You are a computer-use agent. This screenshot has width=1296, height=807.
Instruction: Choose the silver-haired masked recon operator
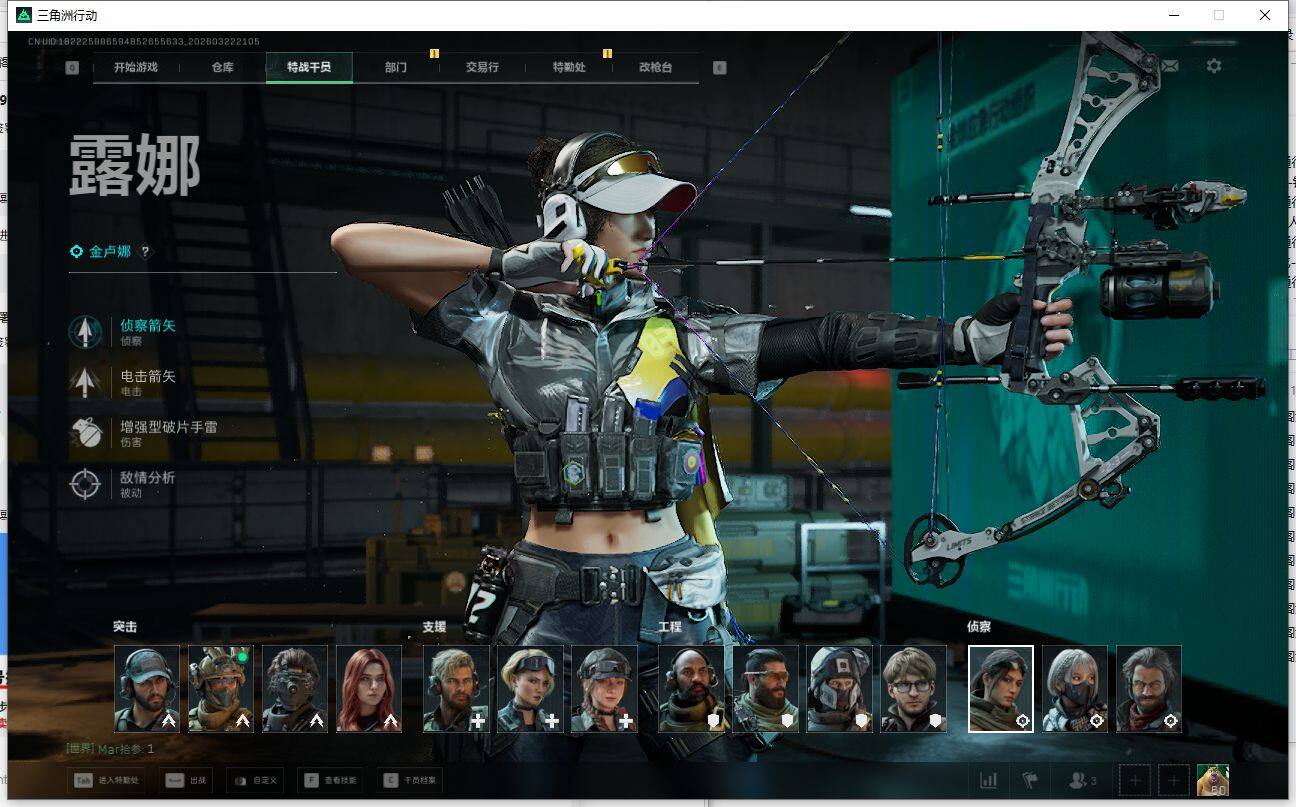click(x=1075, y=689)
